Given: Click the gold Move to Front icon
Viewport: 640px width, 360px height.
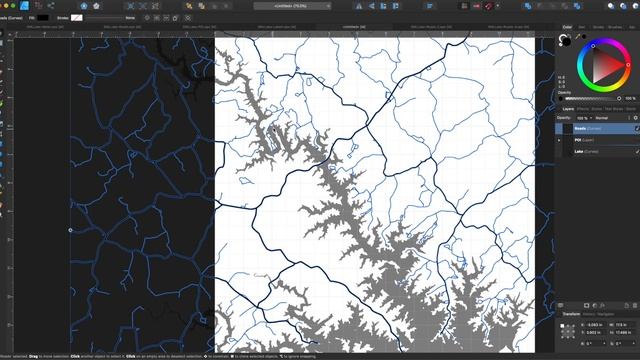Looking at the screenshot, I should tap(189, 6).
